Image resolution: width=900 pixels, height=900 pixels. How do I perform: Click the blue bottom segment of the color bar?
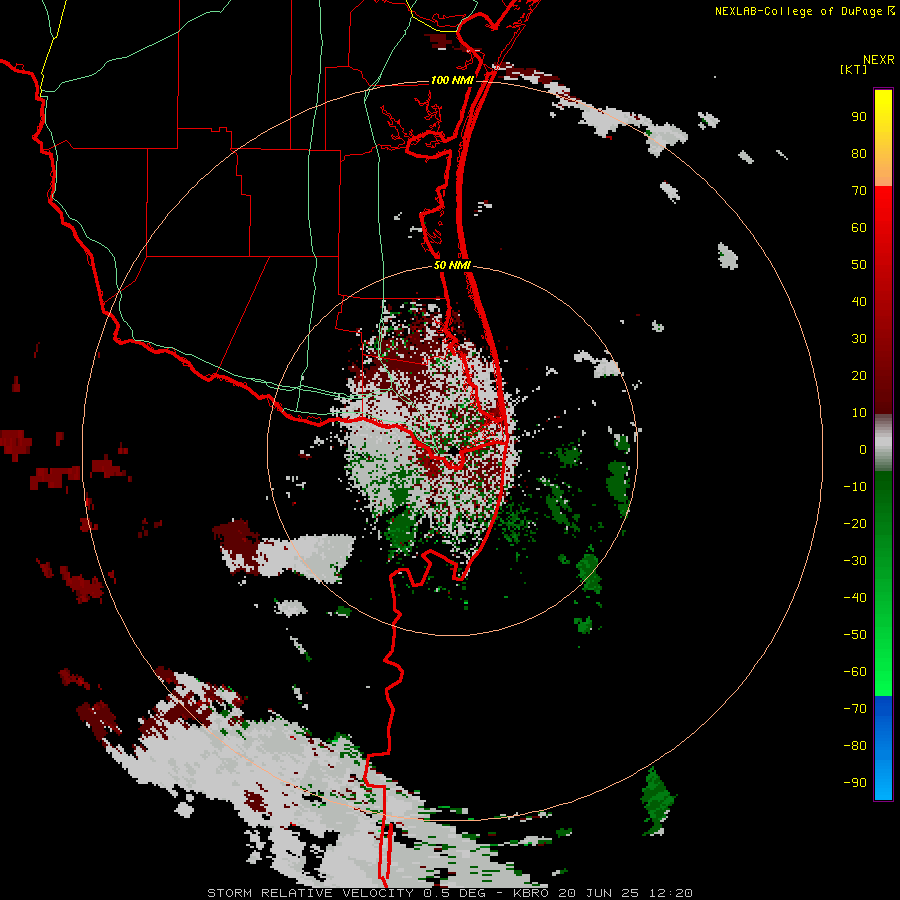pyautogui.click(x=883, y=748)
